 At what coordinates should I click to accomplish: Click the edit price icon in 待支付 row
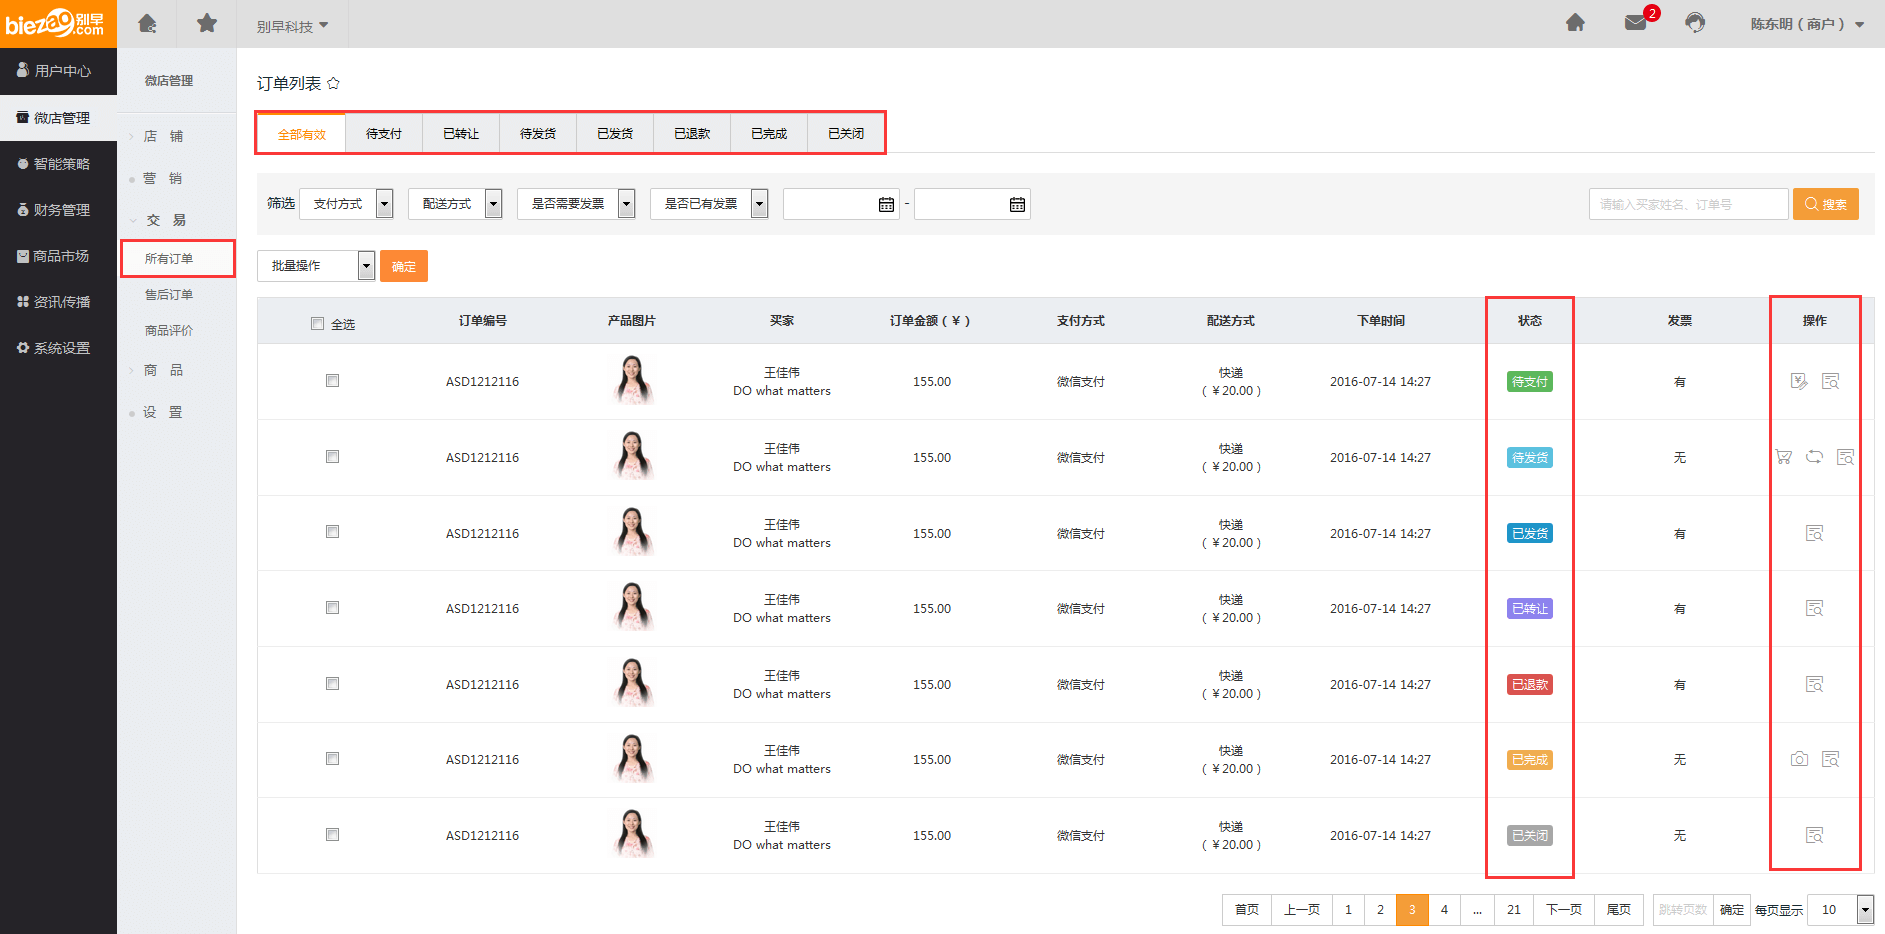tap(1798, 381)
